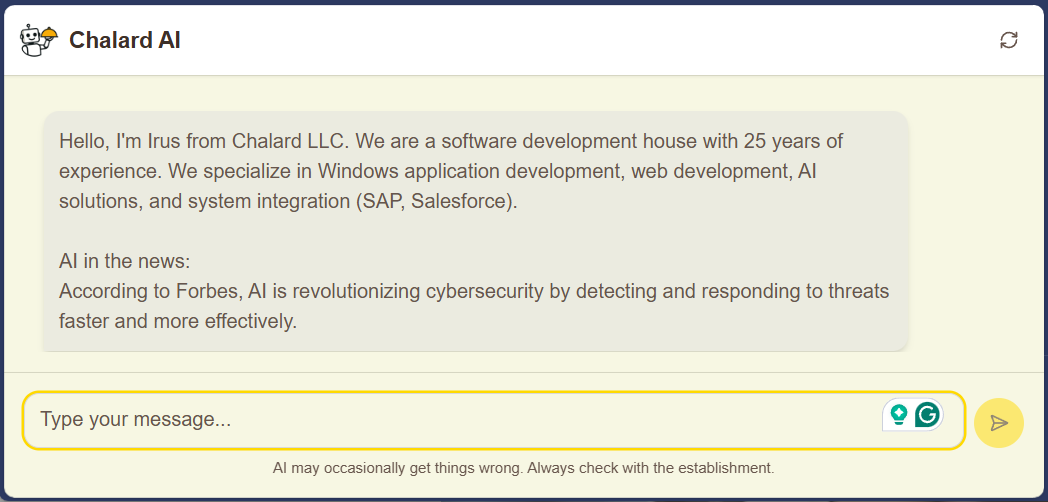1048x502 pixels.
Task: Click "Always check with the establishment" text
Action: [651, 468]
